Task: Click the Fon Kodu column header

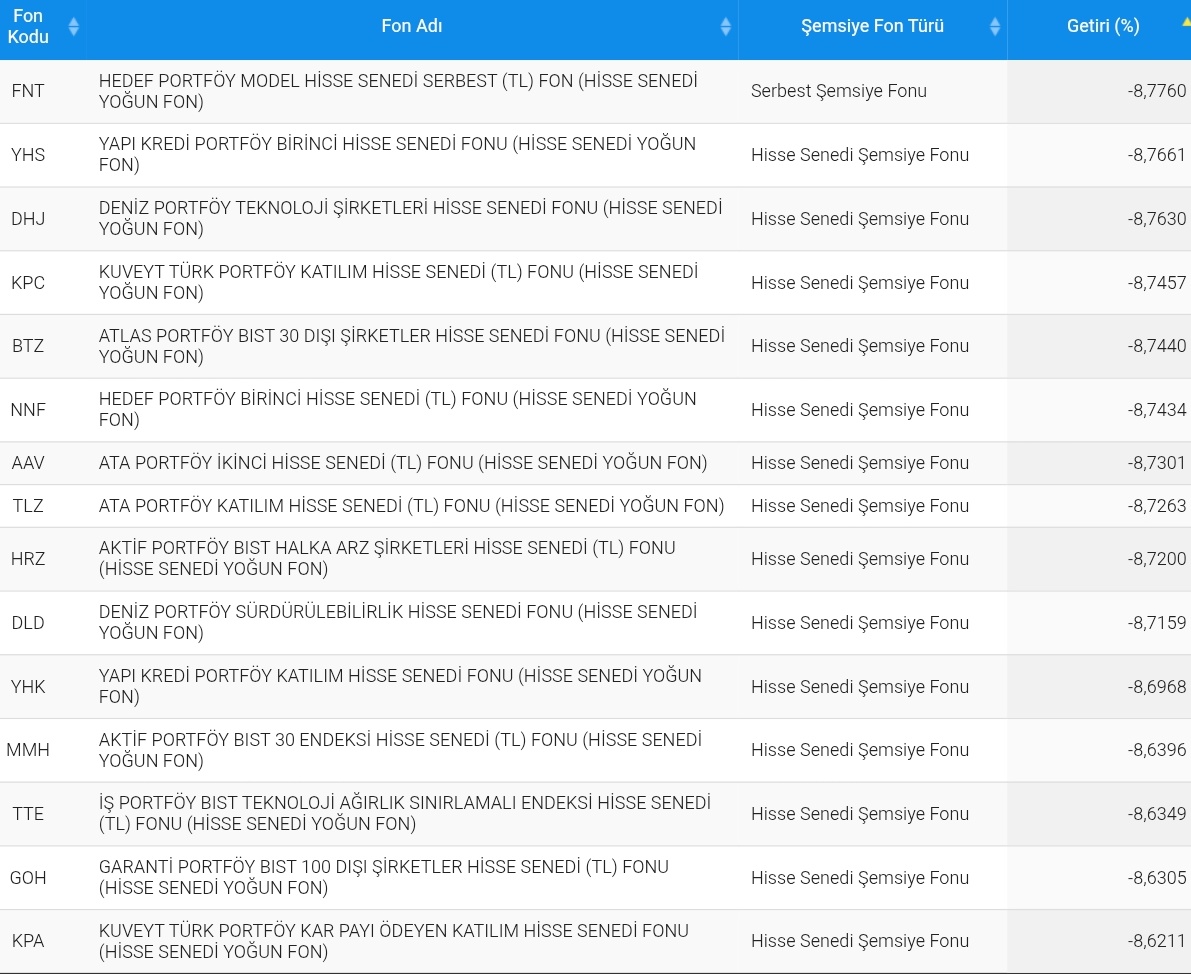Action: (x=28, y=27)
